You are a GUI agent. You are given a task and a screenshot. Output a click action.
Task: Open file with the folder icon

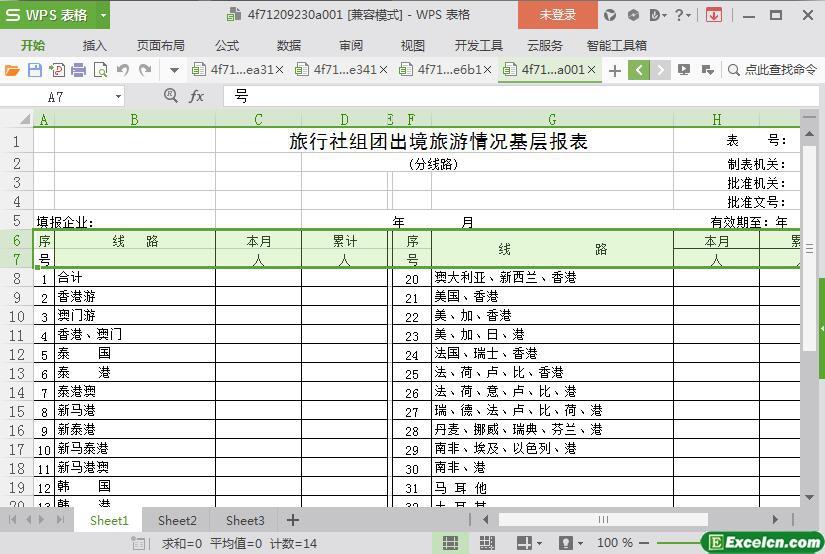(12, 70)
